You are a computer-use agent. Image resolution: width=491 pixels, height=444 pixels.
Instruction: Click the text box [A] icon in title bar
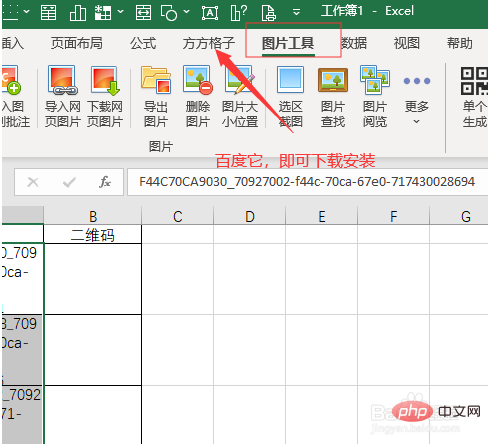coord(210,13)
